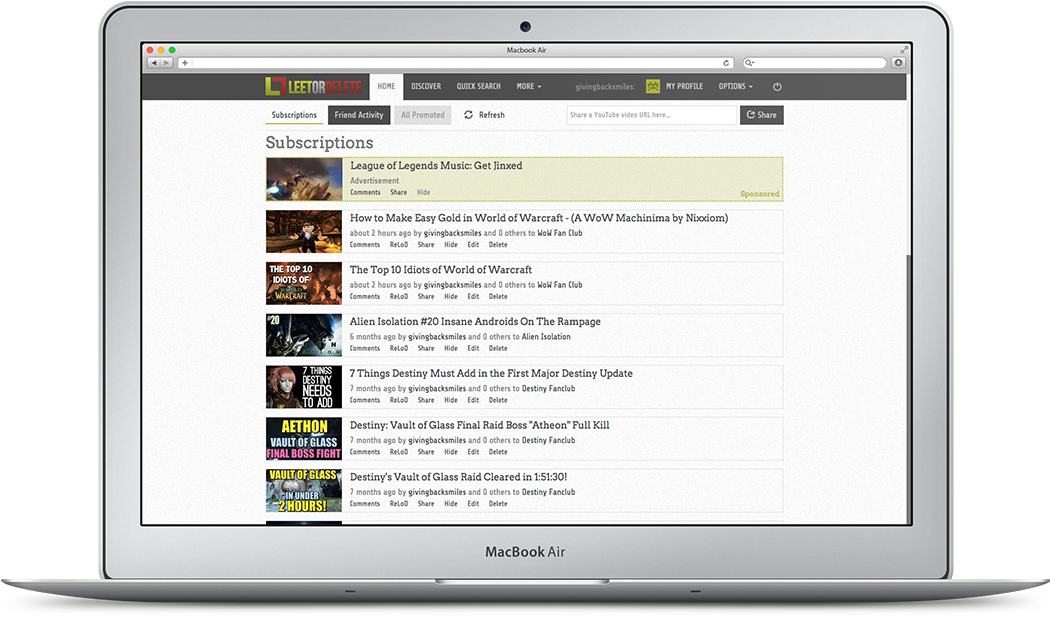Select the Subscriptions tab
Image resolution: width=1050 pixels, height=620 pixels.
click(x=294, y=115)
